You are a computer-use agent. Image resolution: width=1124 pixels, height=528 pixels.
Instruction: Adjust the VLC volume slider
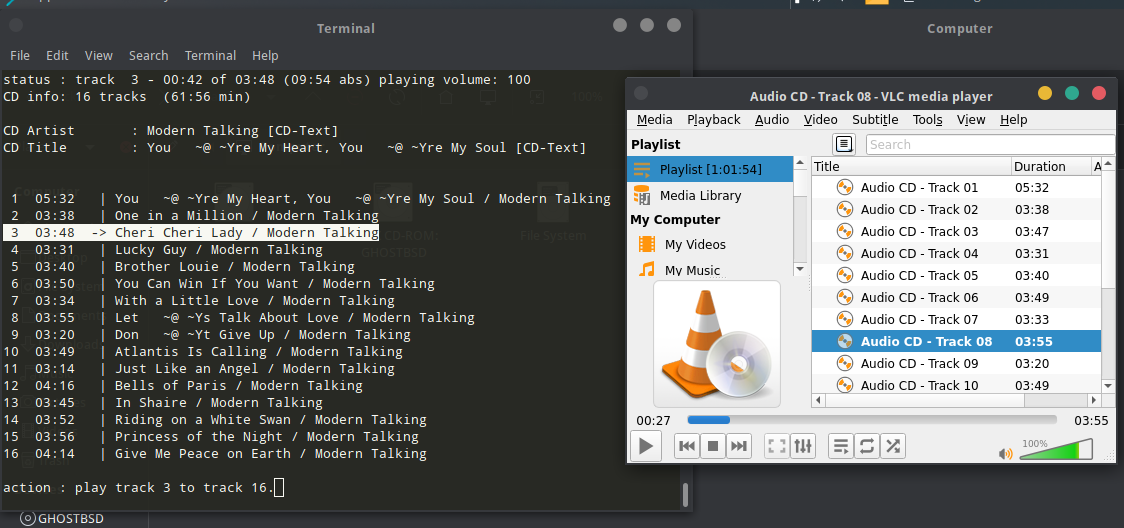pyautogui.click(x=1056, y=450)
